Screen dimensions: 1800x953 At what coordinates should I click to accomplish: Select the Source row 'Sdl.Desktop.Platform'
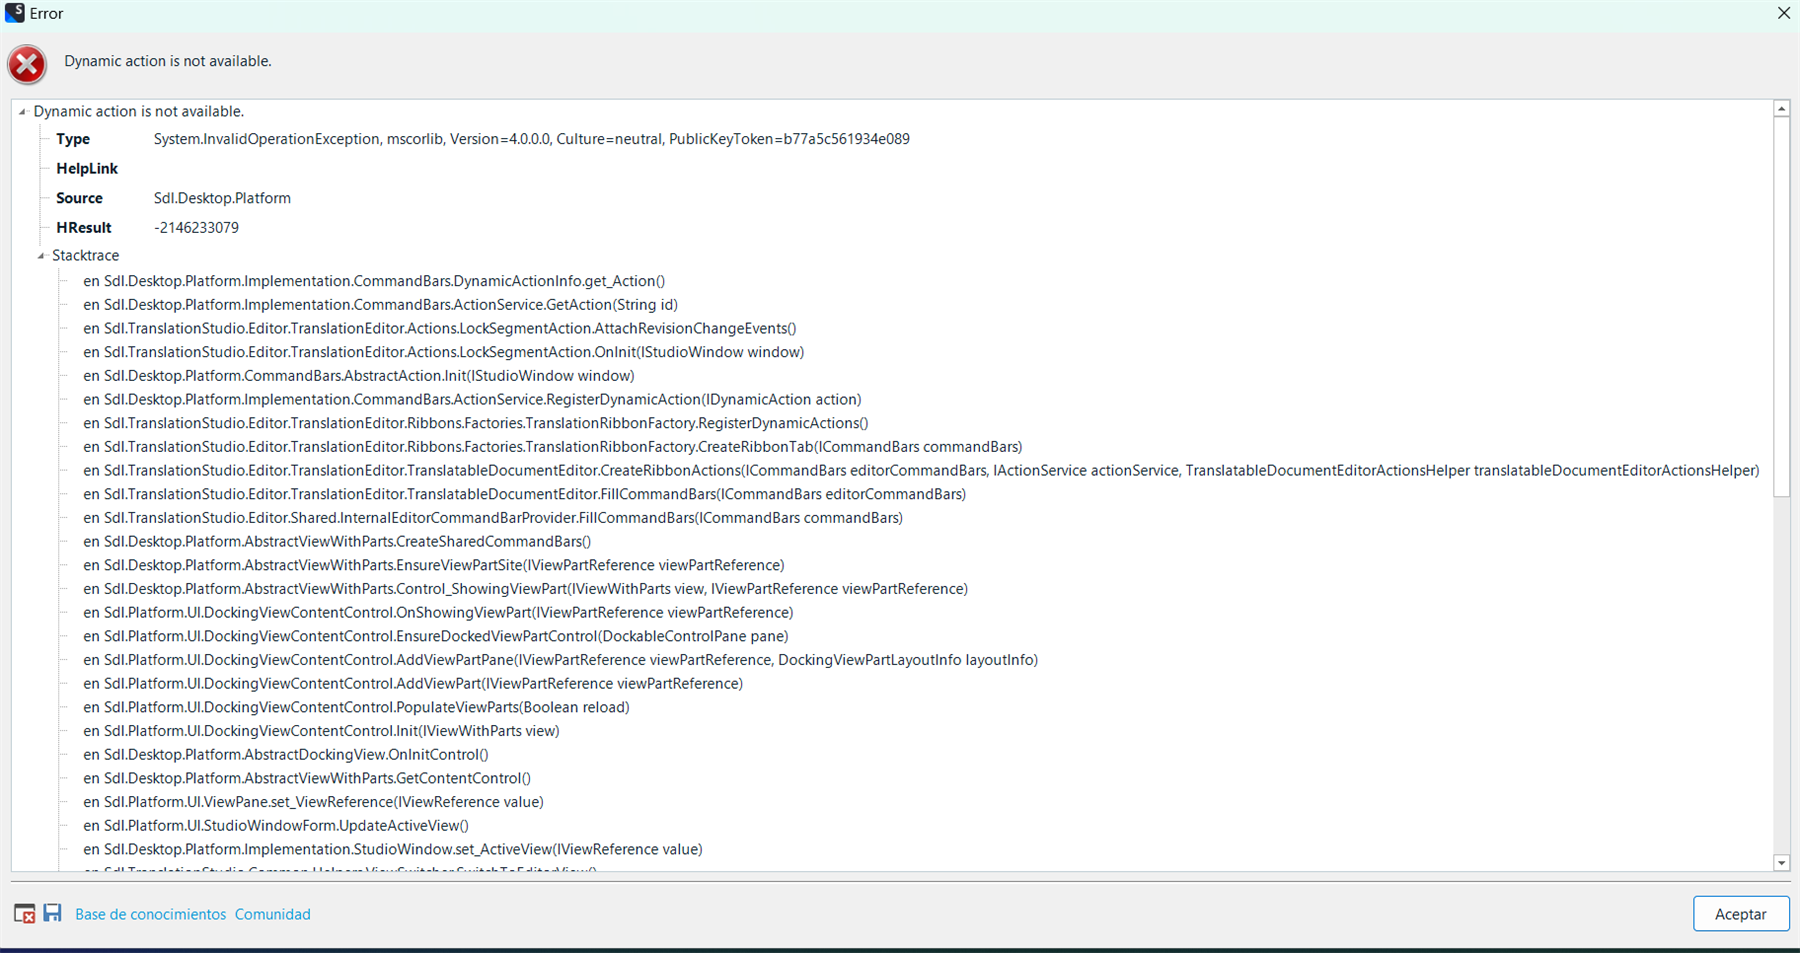point(223,197)
